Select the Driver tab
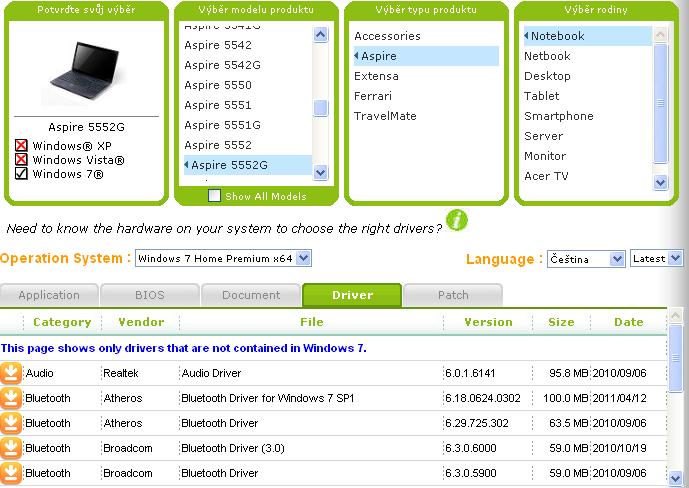Image resolution: width=689 pixels, height=488 pixels. click(352, 295)
